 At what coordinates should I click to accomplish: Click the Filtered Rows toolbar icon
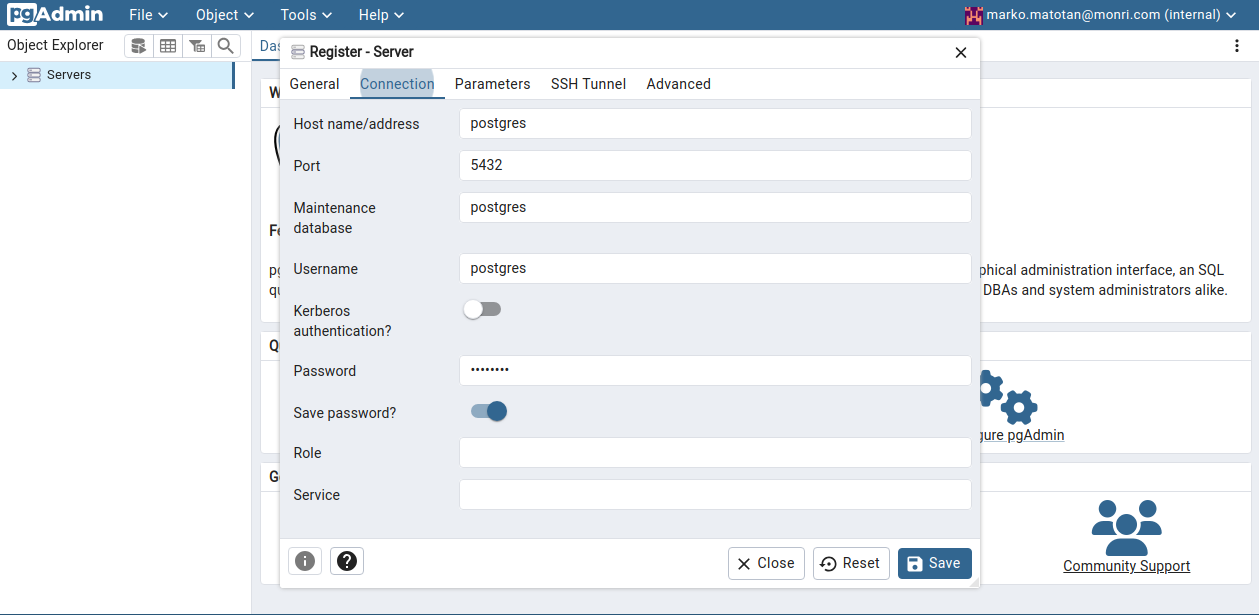[x=197, y=46]
